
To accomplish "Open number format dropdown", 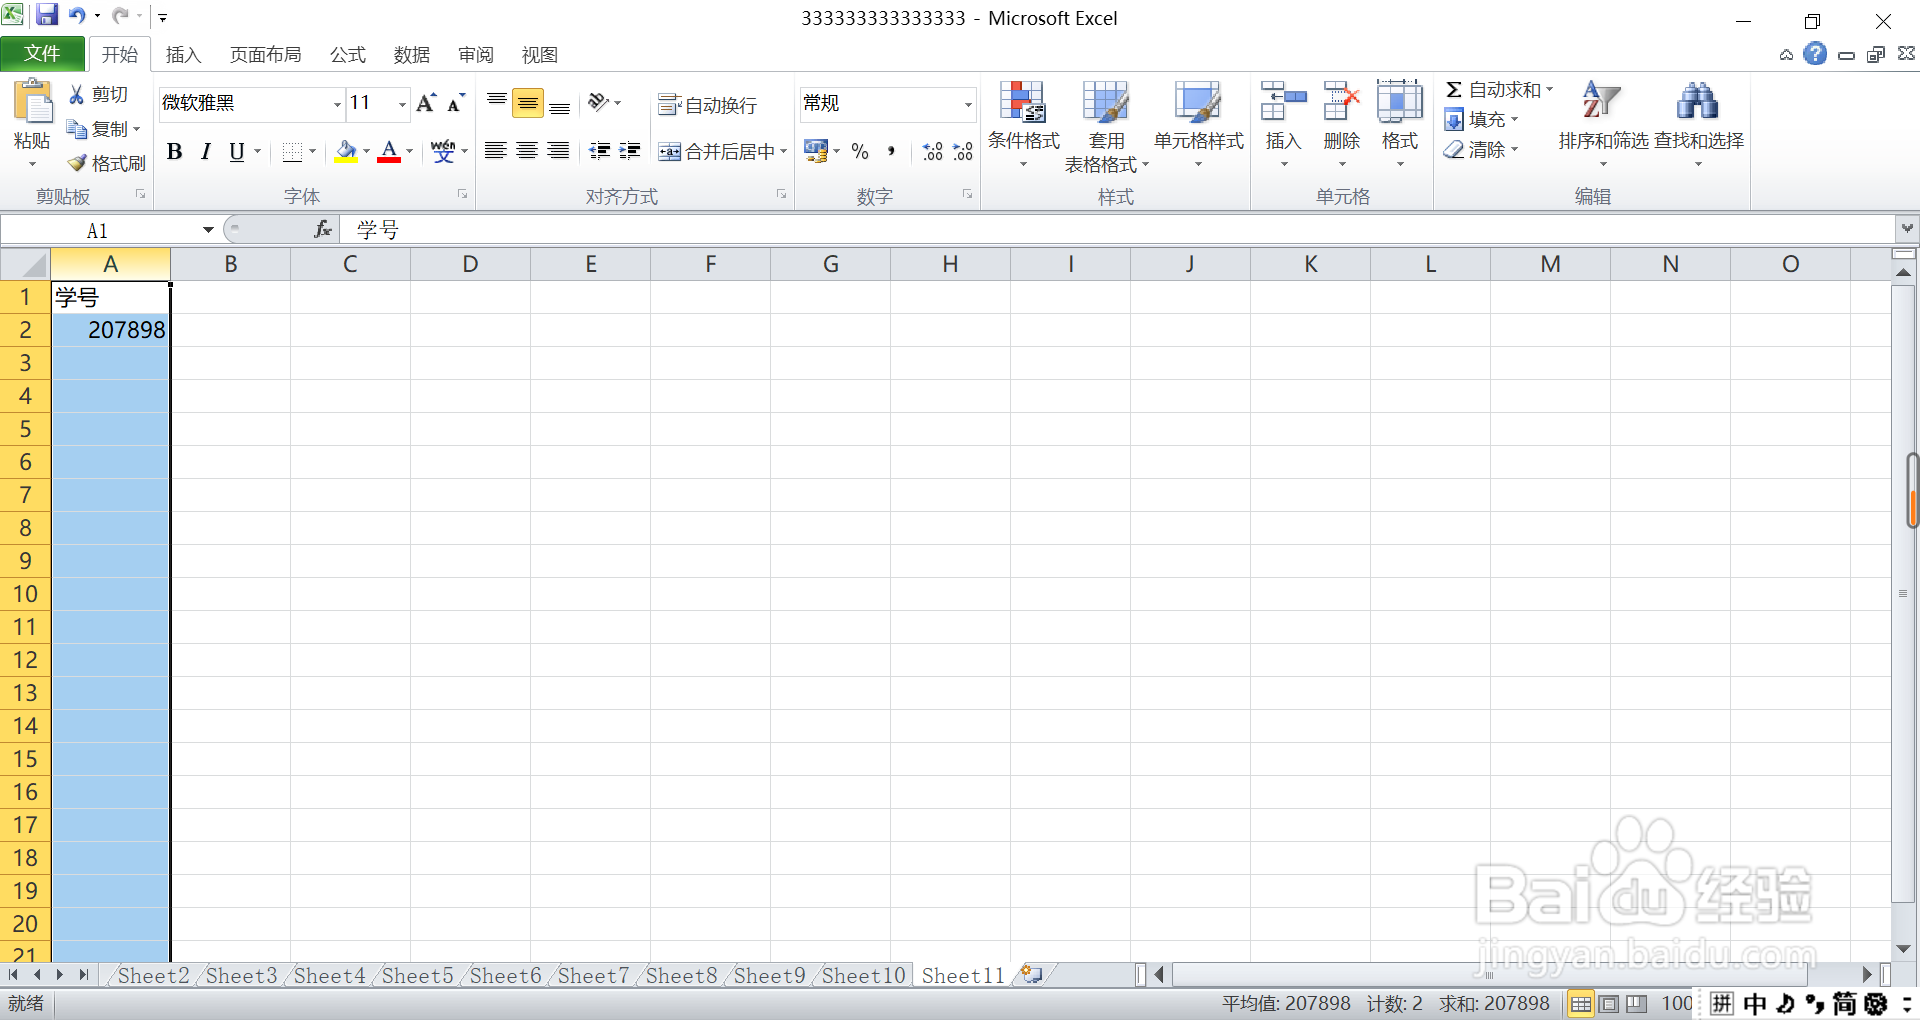I will pyautogui.click(x=968, y=104).
